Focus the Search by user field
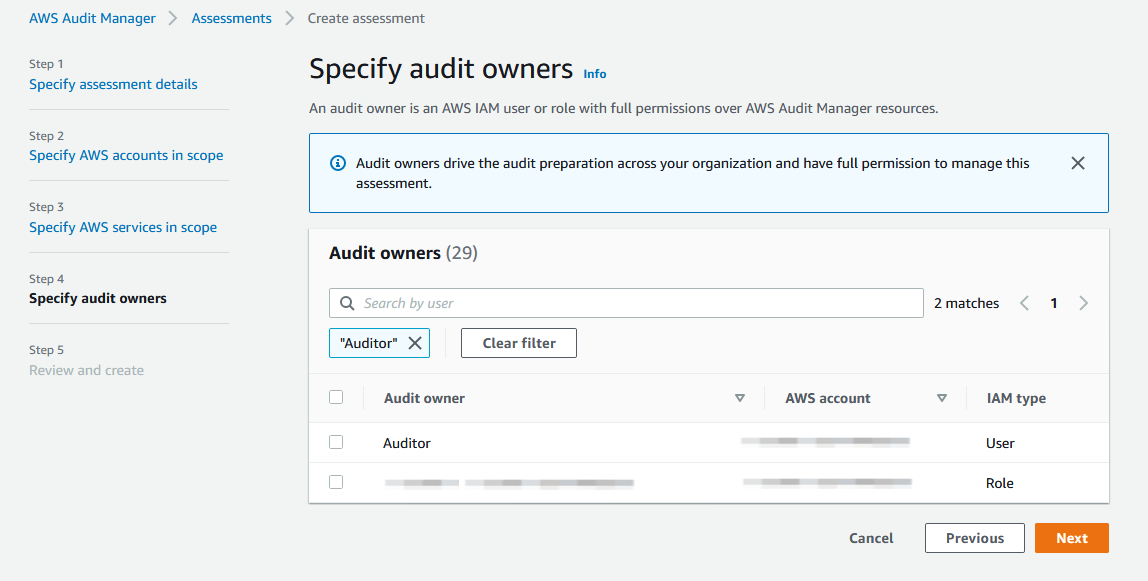The height and width of the screenshot is (581, 1148). click(x=626, y=303)
